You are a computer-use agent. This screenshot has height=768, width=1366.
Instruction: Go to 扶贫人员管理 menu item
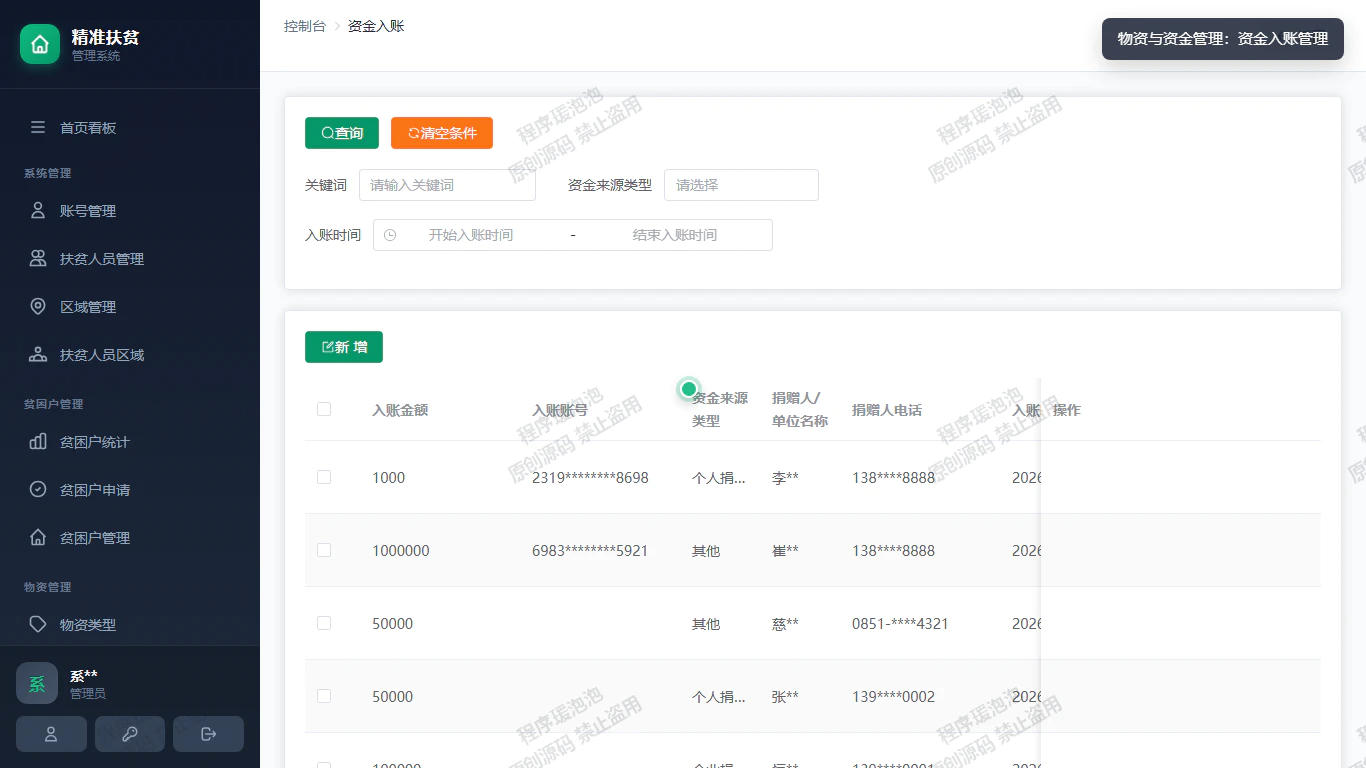[130, 259]
